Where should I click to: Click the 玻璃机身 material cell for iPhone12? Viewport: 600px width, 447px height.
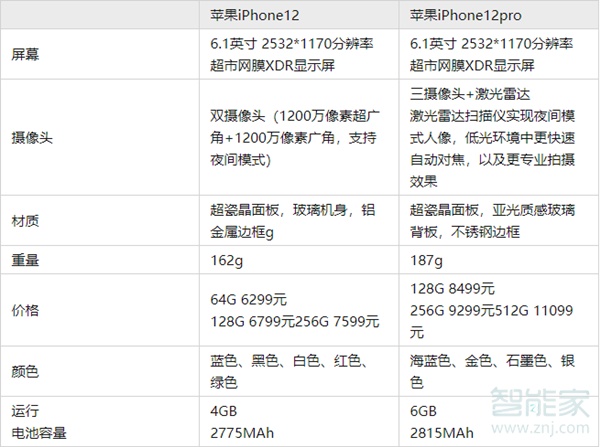(299, 221)
